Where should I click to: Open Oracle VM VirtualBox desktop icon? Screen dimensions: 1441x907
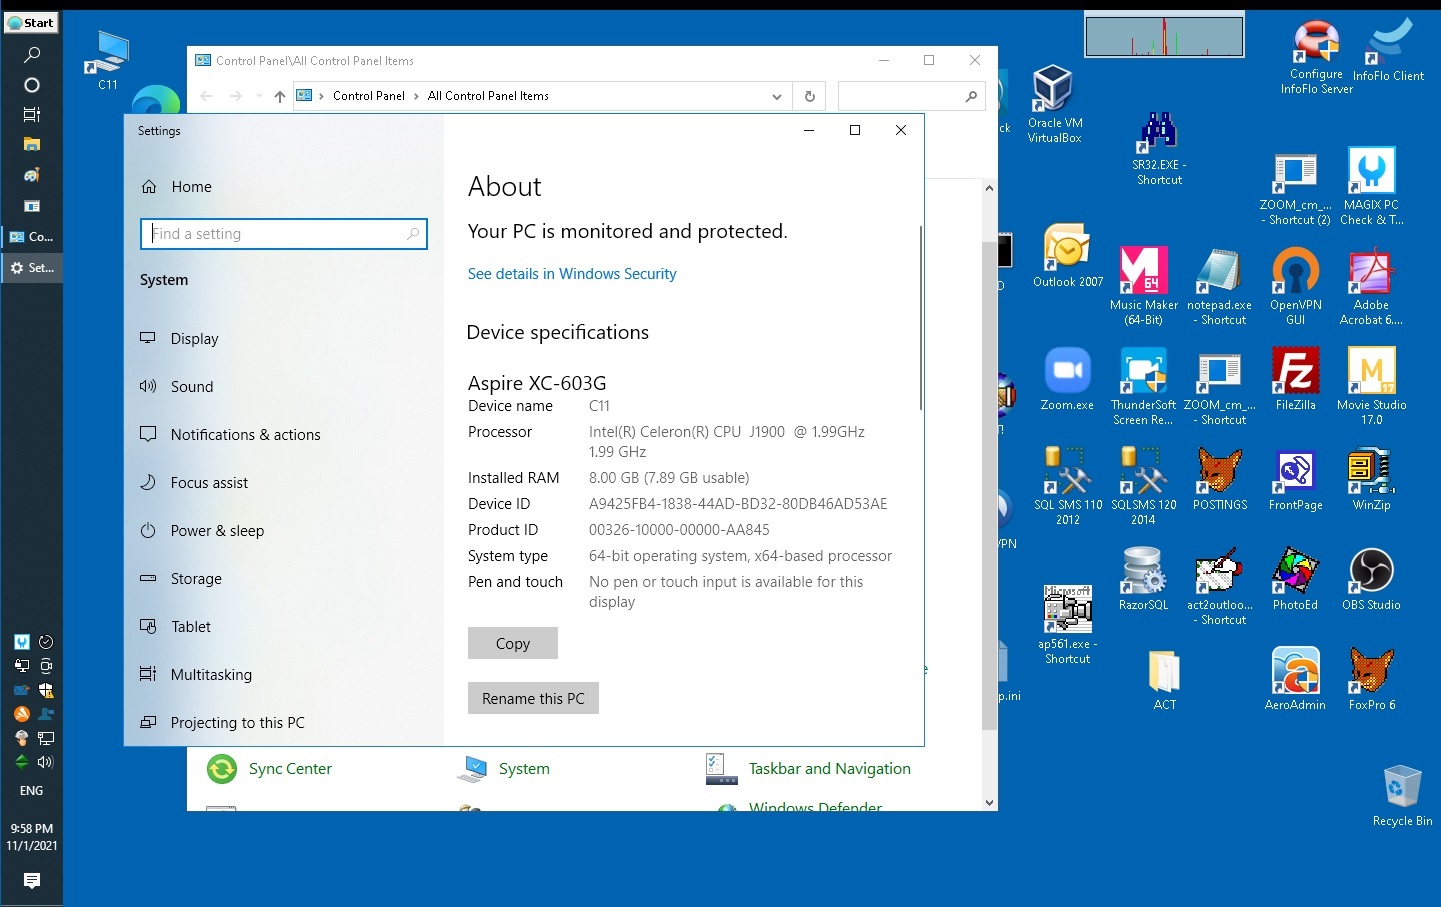click(1054, 103)
